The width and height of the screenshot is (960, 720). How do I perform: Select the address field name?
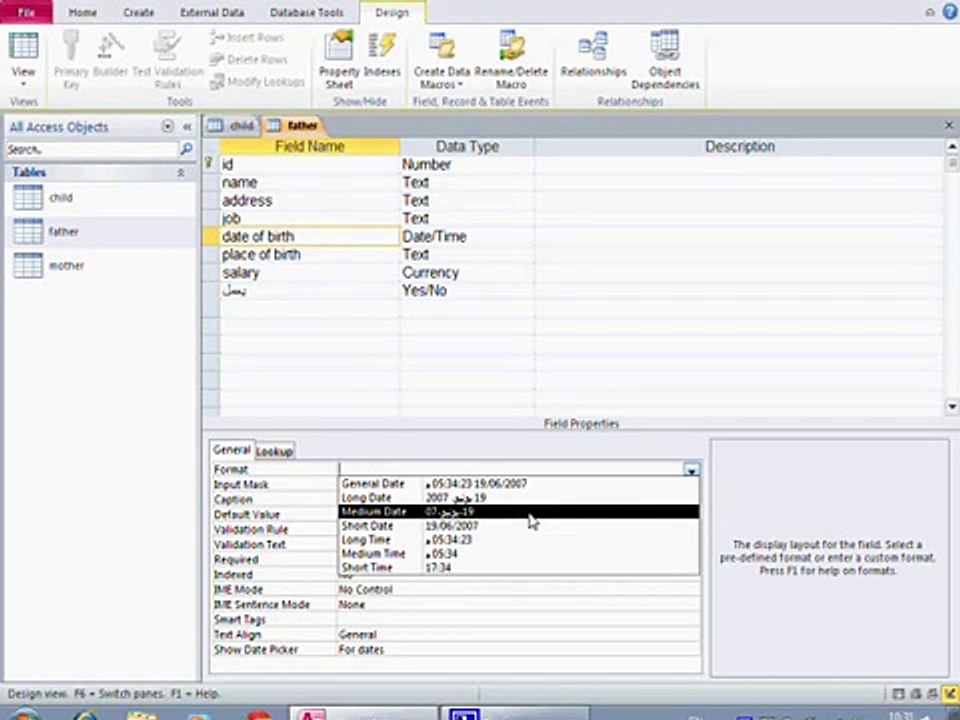click(310, 201)
